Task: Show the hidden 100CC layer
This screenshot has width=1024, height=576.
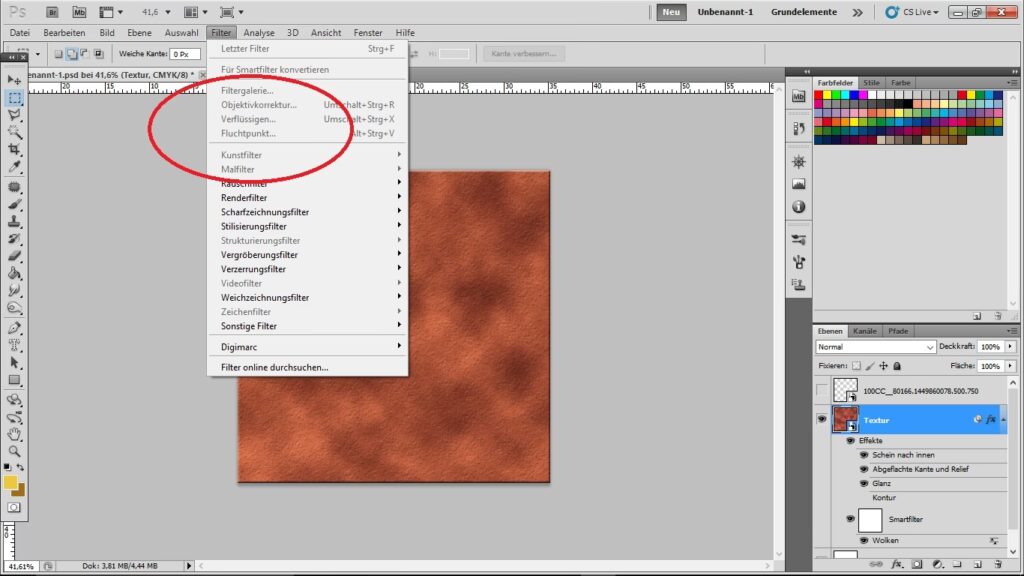Action: pyautogui.click(x=822, y=390)
